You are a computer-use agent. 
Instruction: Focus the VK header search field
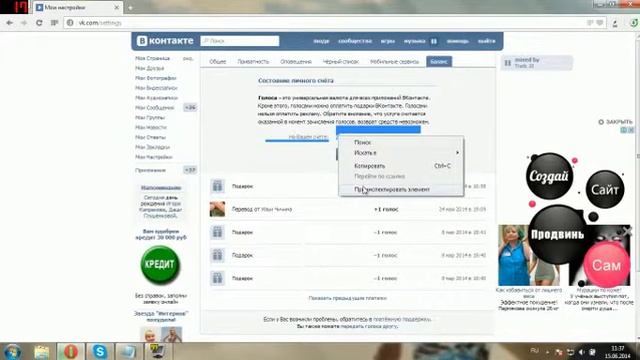pos(240,41)
